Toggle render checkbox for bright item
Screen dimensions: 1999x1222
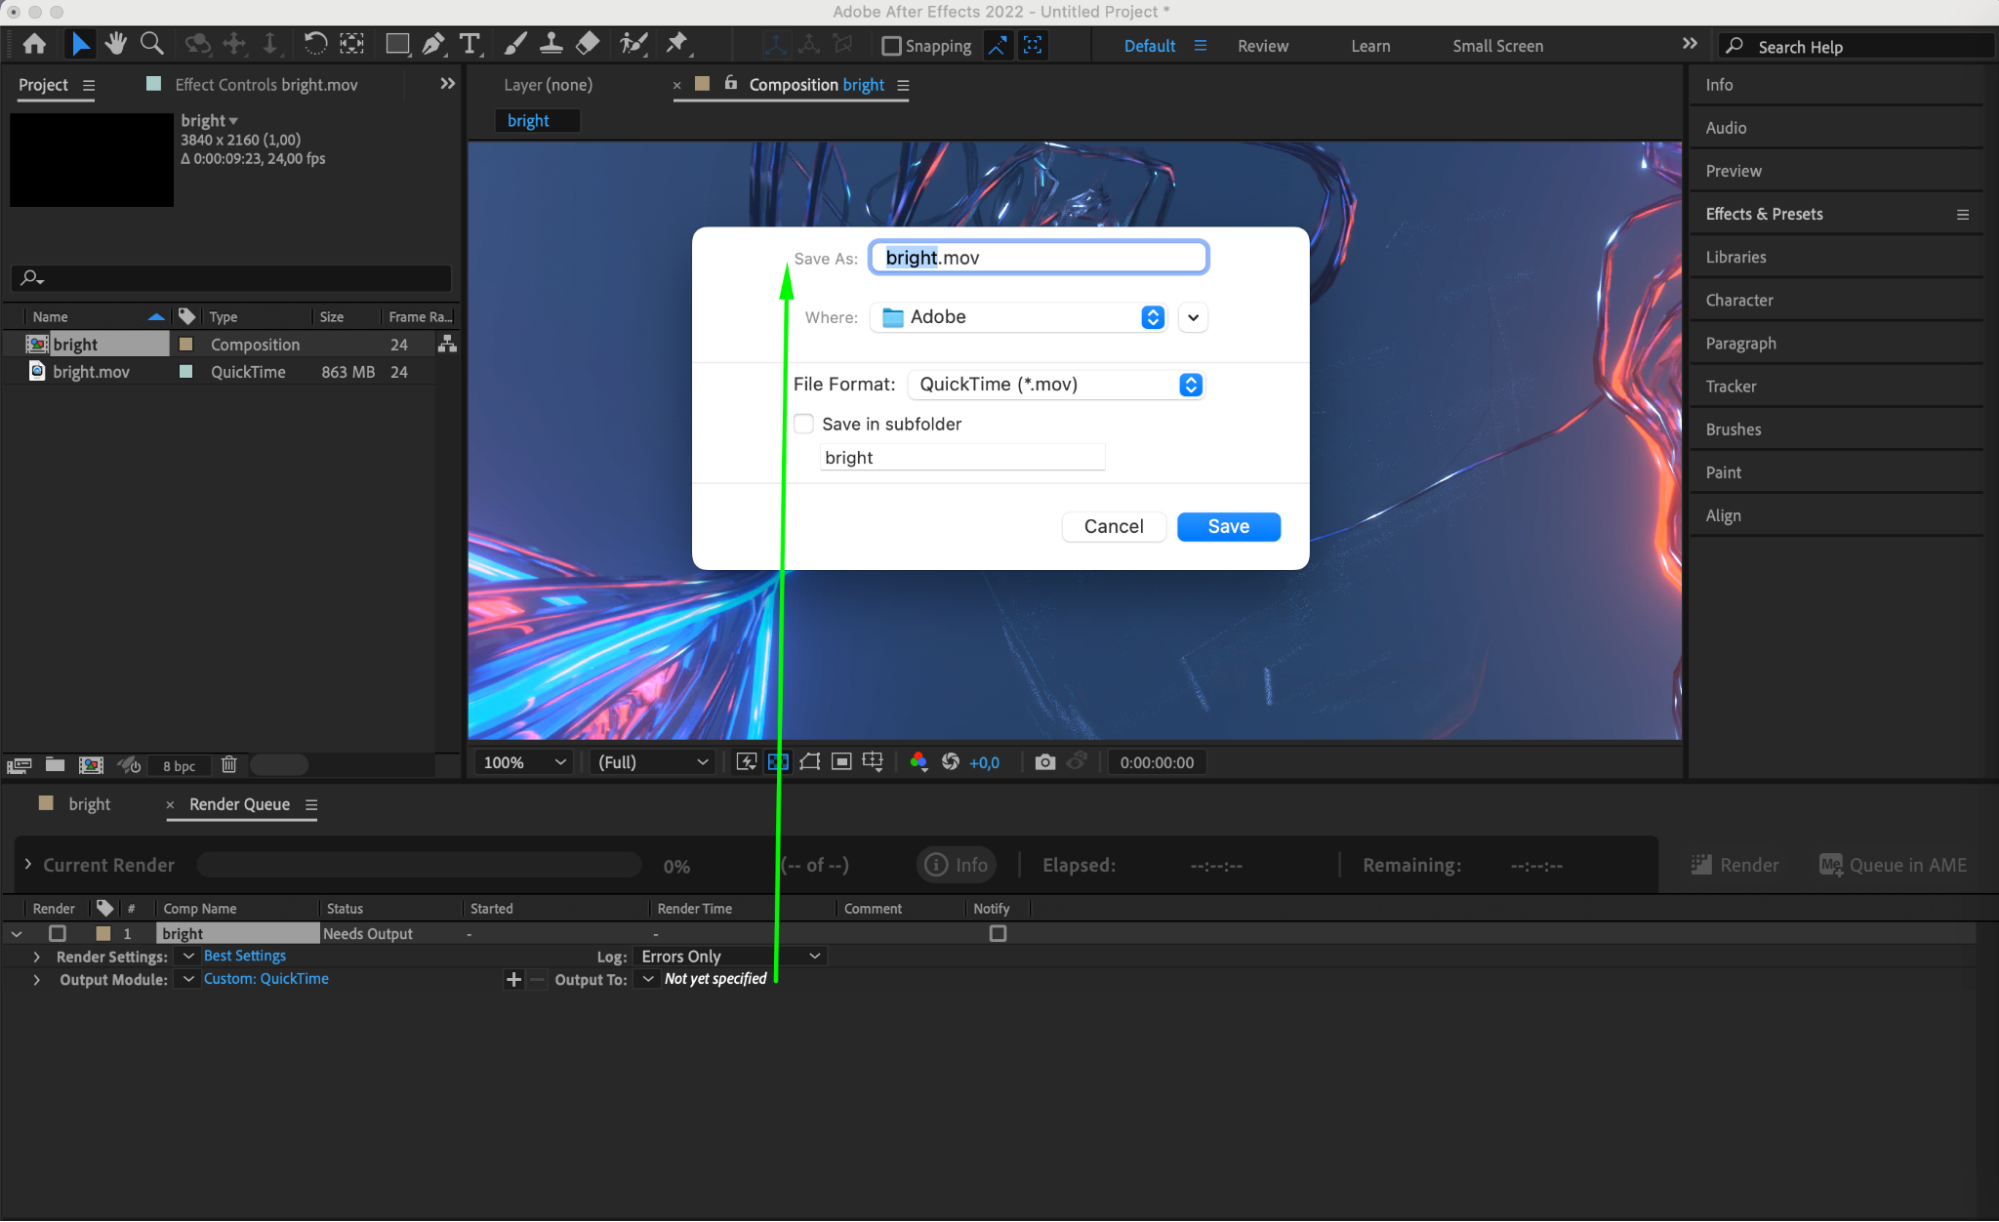click(58, 933)
